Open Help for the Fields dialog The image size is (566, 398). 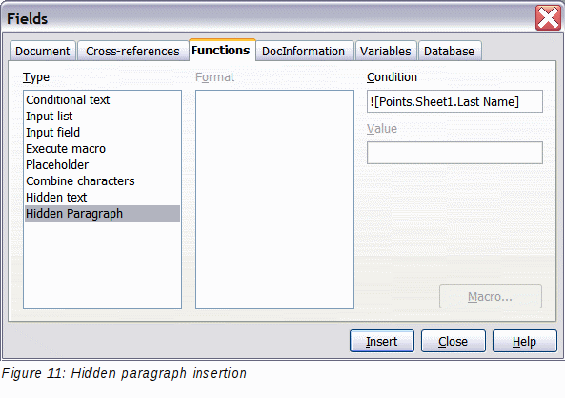(x=524, y=341)
